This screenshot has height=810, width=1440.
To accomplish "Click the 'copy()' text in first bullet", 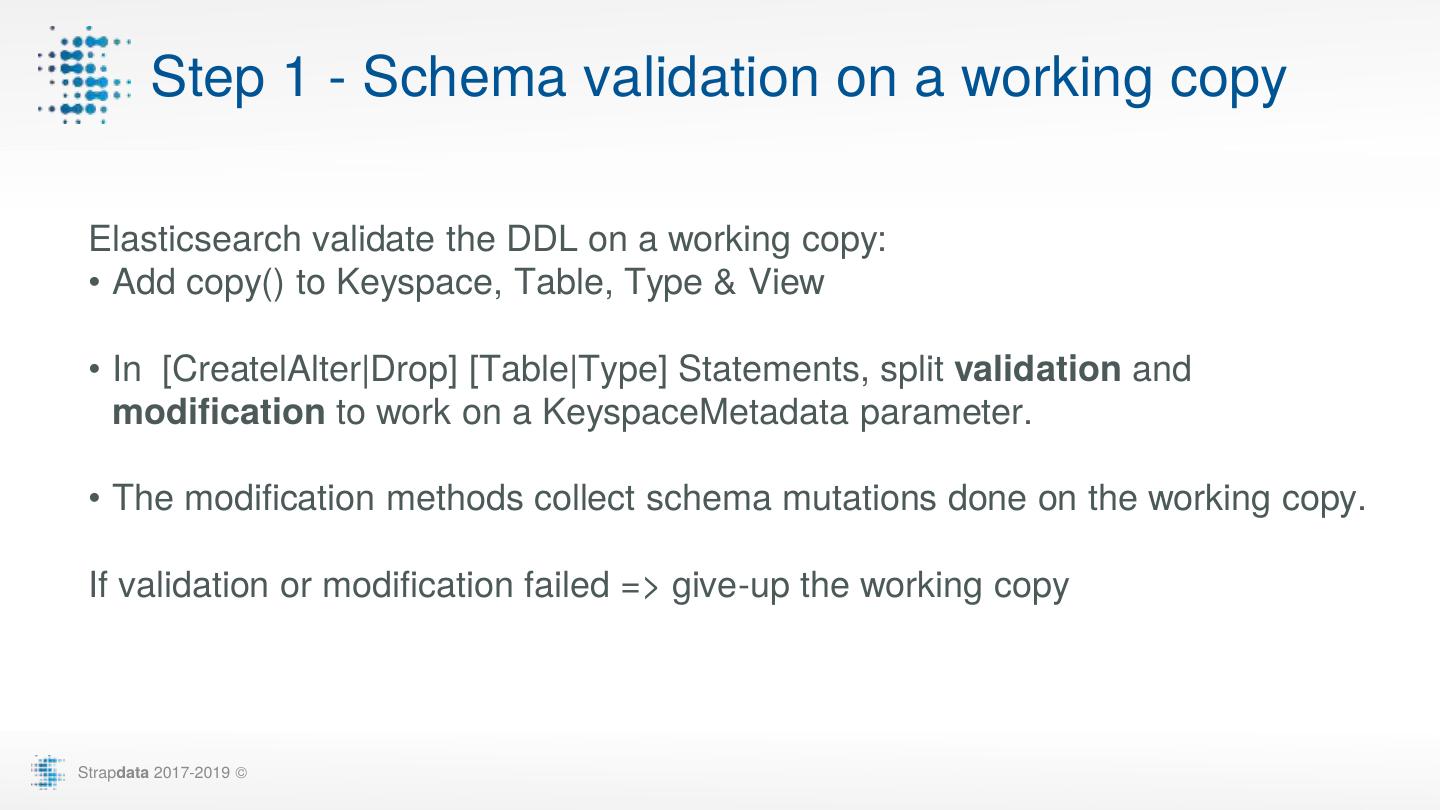I will coord(235,283).
